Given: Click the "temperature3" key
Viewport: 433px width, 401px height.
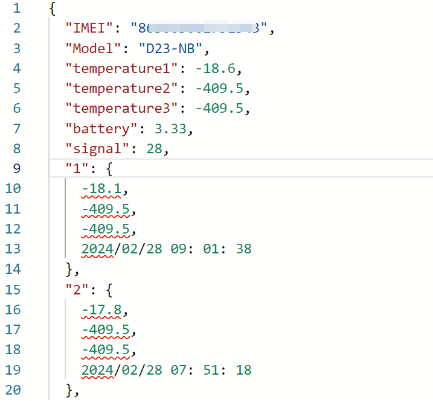Looking at the screenshot, I should click(x=122, y=109).
